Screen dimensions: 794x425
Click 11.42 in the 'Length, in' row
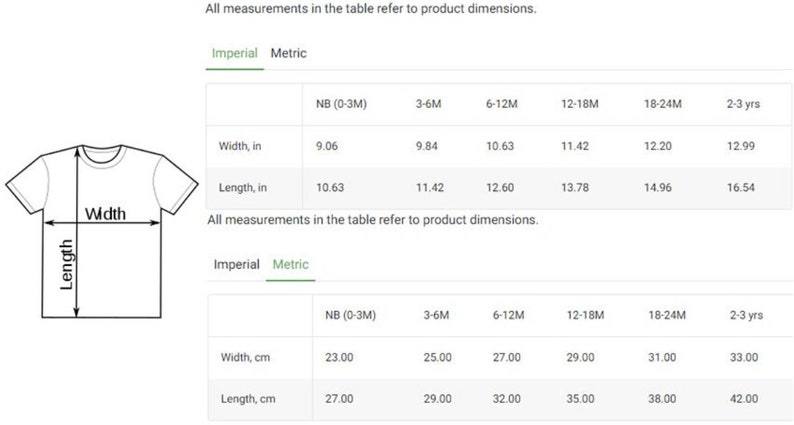pyautogui.click(x=430, y=187)
